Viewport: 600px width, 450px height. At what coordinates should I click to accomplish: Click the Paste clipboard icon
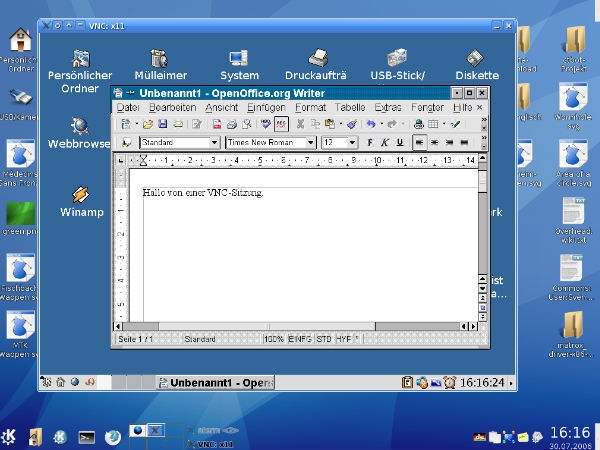[x=329, y=124]
